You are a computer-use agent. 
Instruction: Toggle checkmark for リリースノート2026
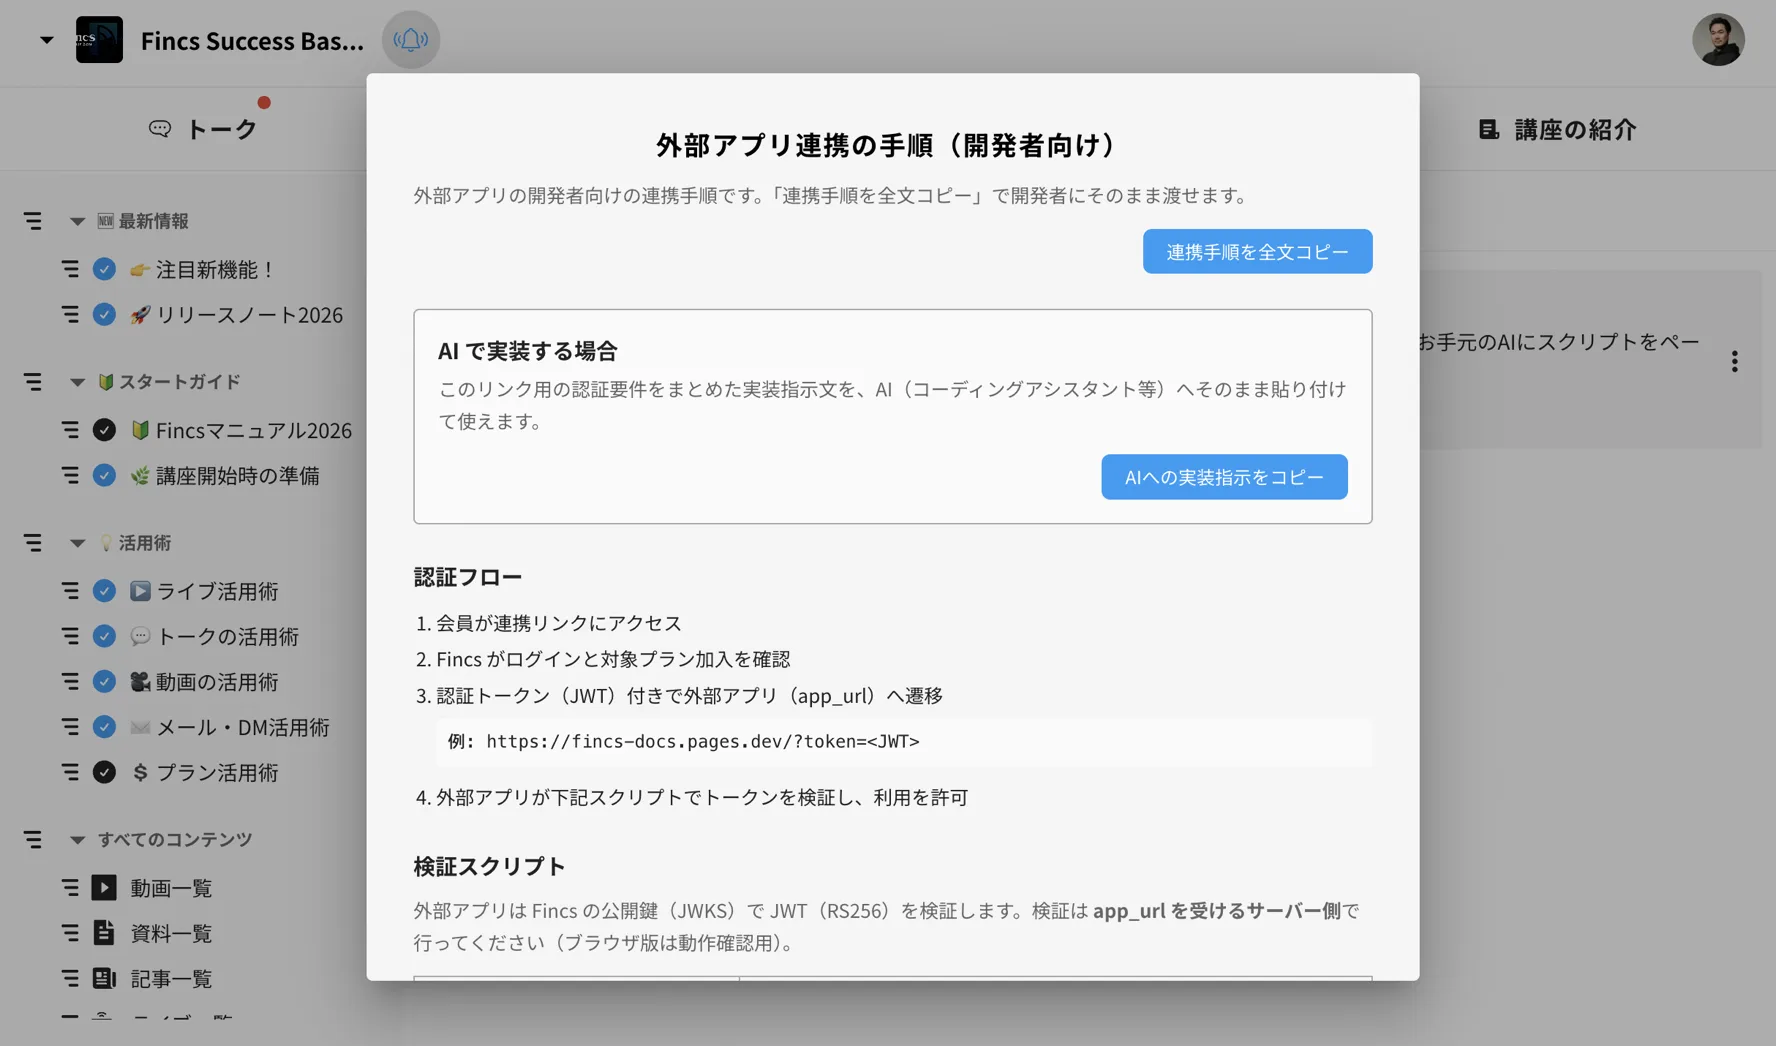104,314
